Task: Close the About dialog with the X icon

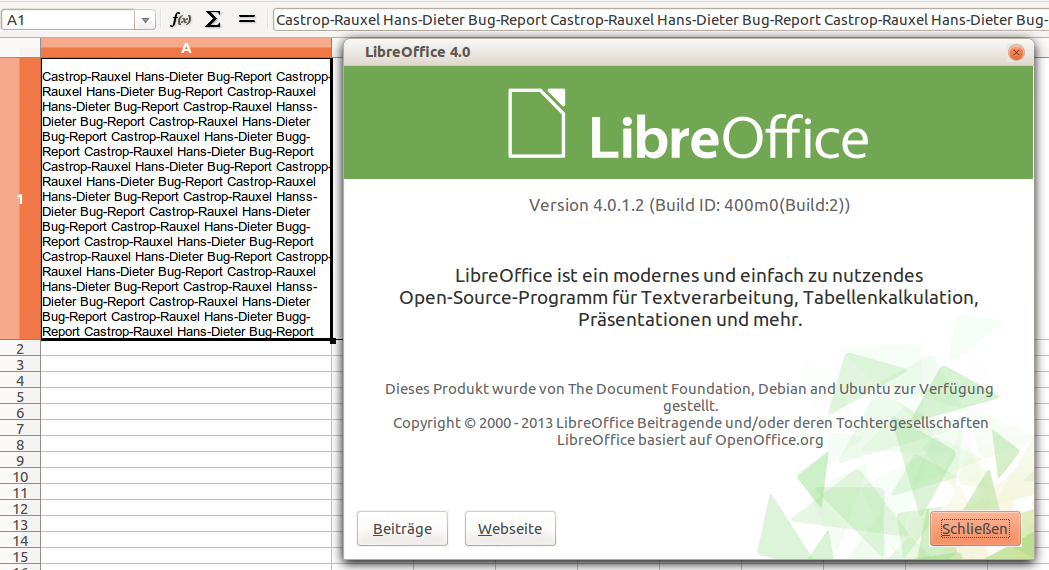Action: tap(1016, 52)
